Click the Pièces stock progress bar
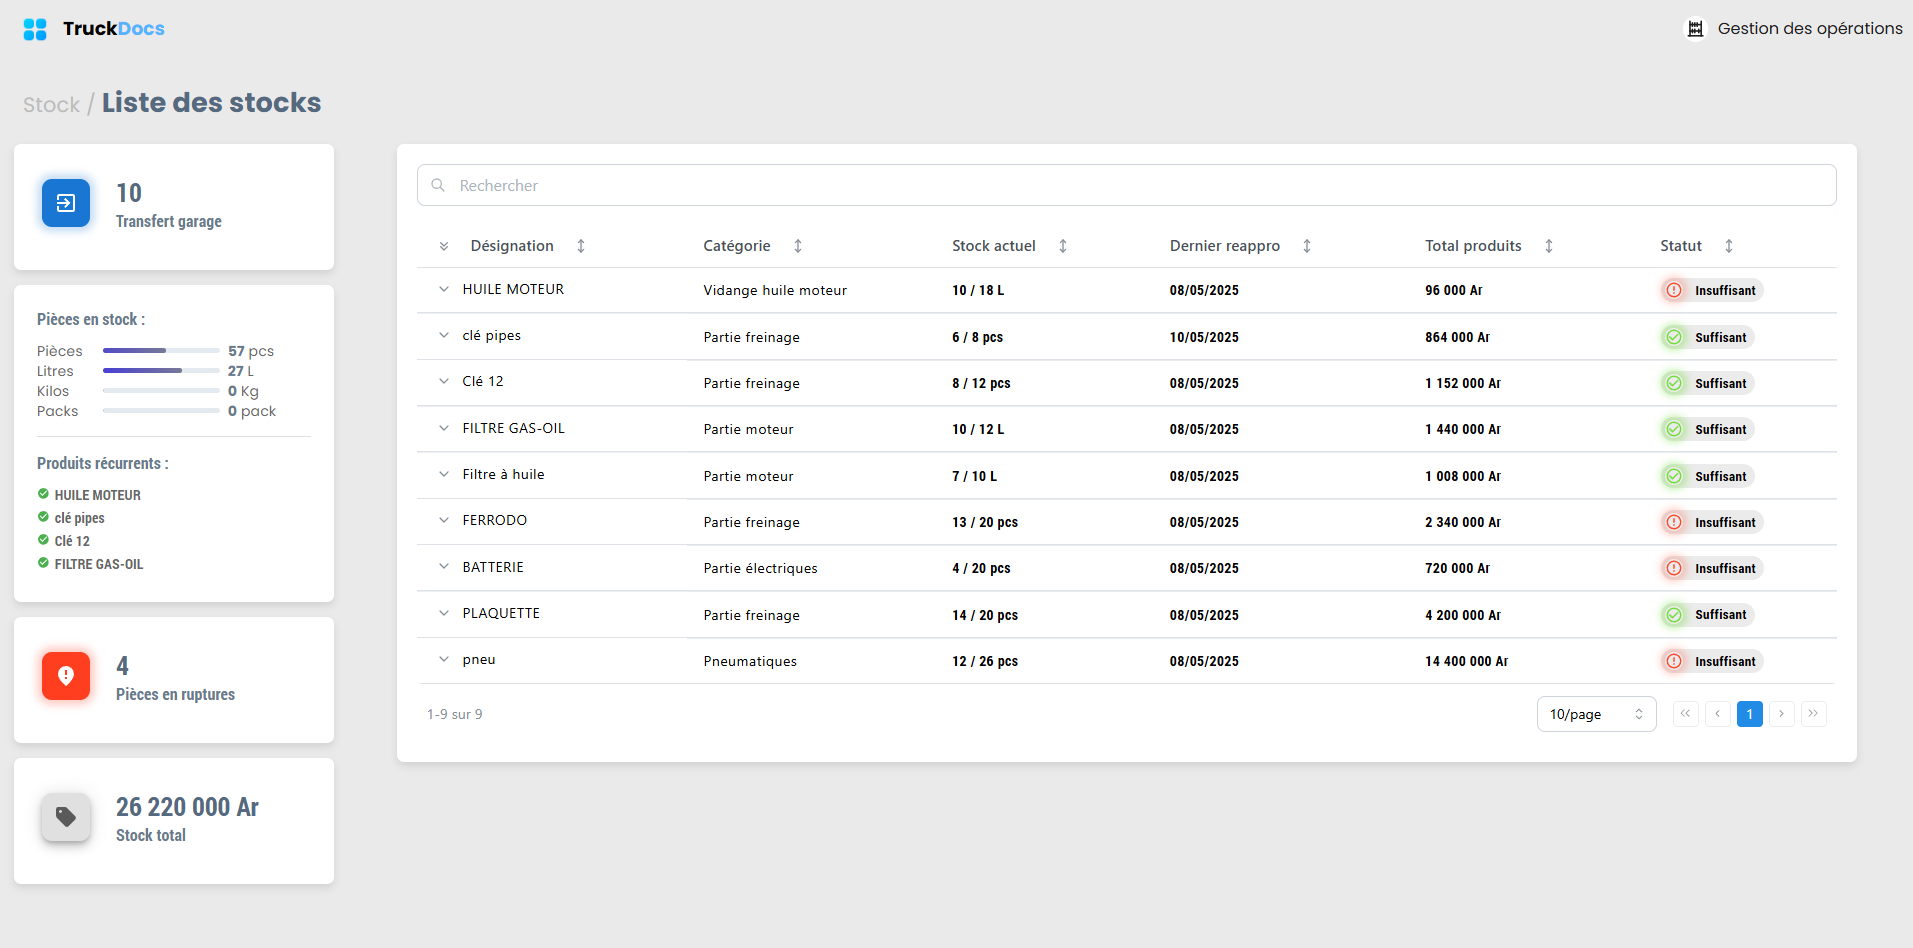 point(161,351)
